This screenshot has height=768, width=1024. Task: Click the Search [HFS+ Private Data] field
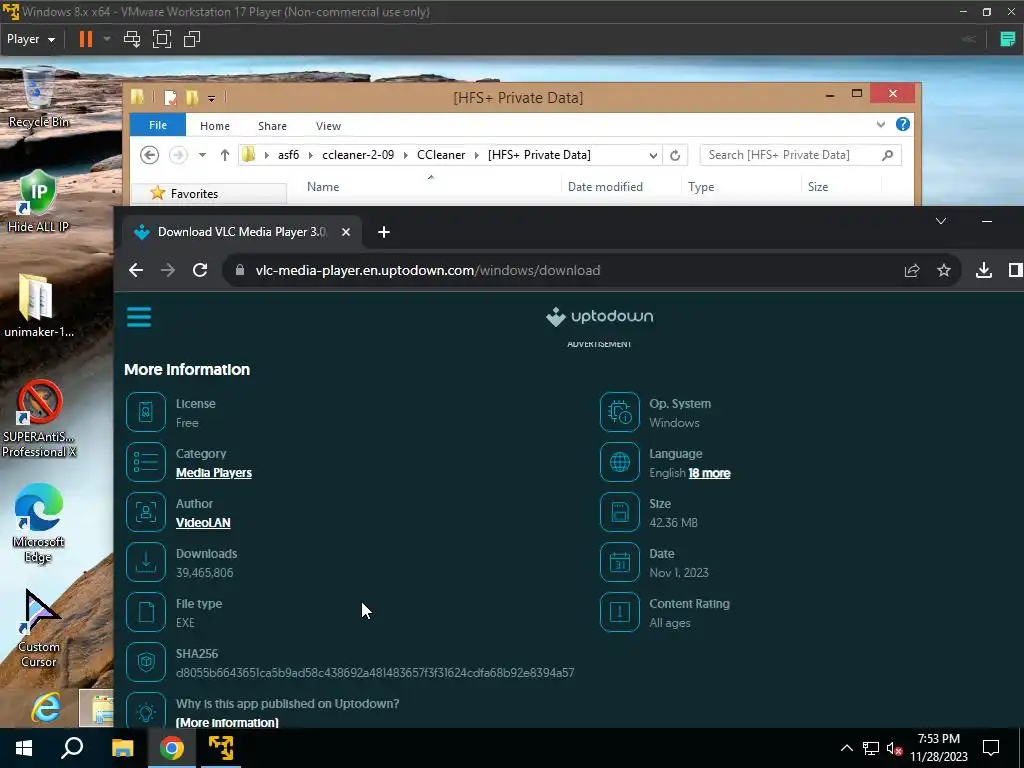pos(800,155)
